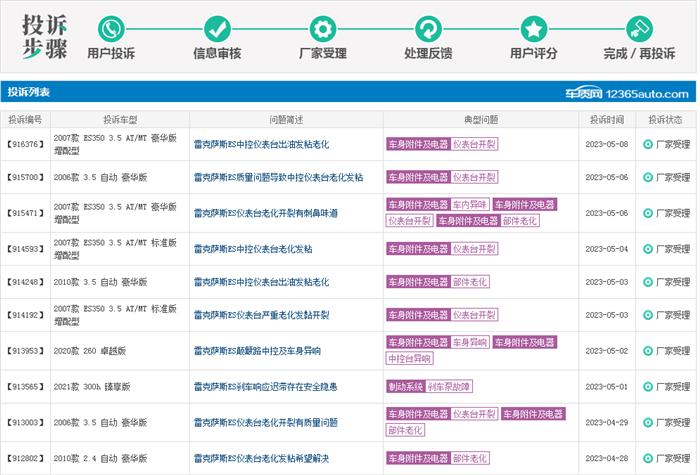The image size is (700, 475).
Task: Click car model 2010款 2.4 自动 豪华版
Action: (100, 458)
